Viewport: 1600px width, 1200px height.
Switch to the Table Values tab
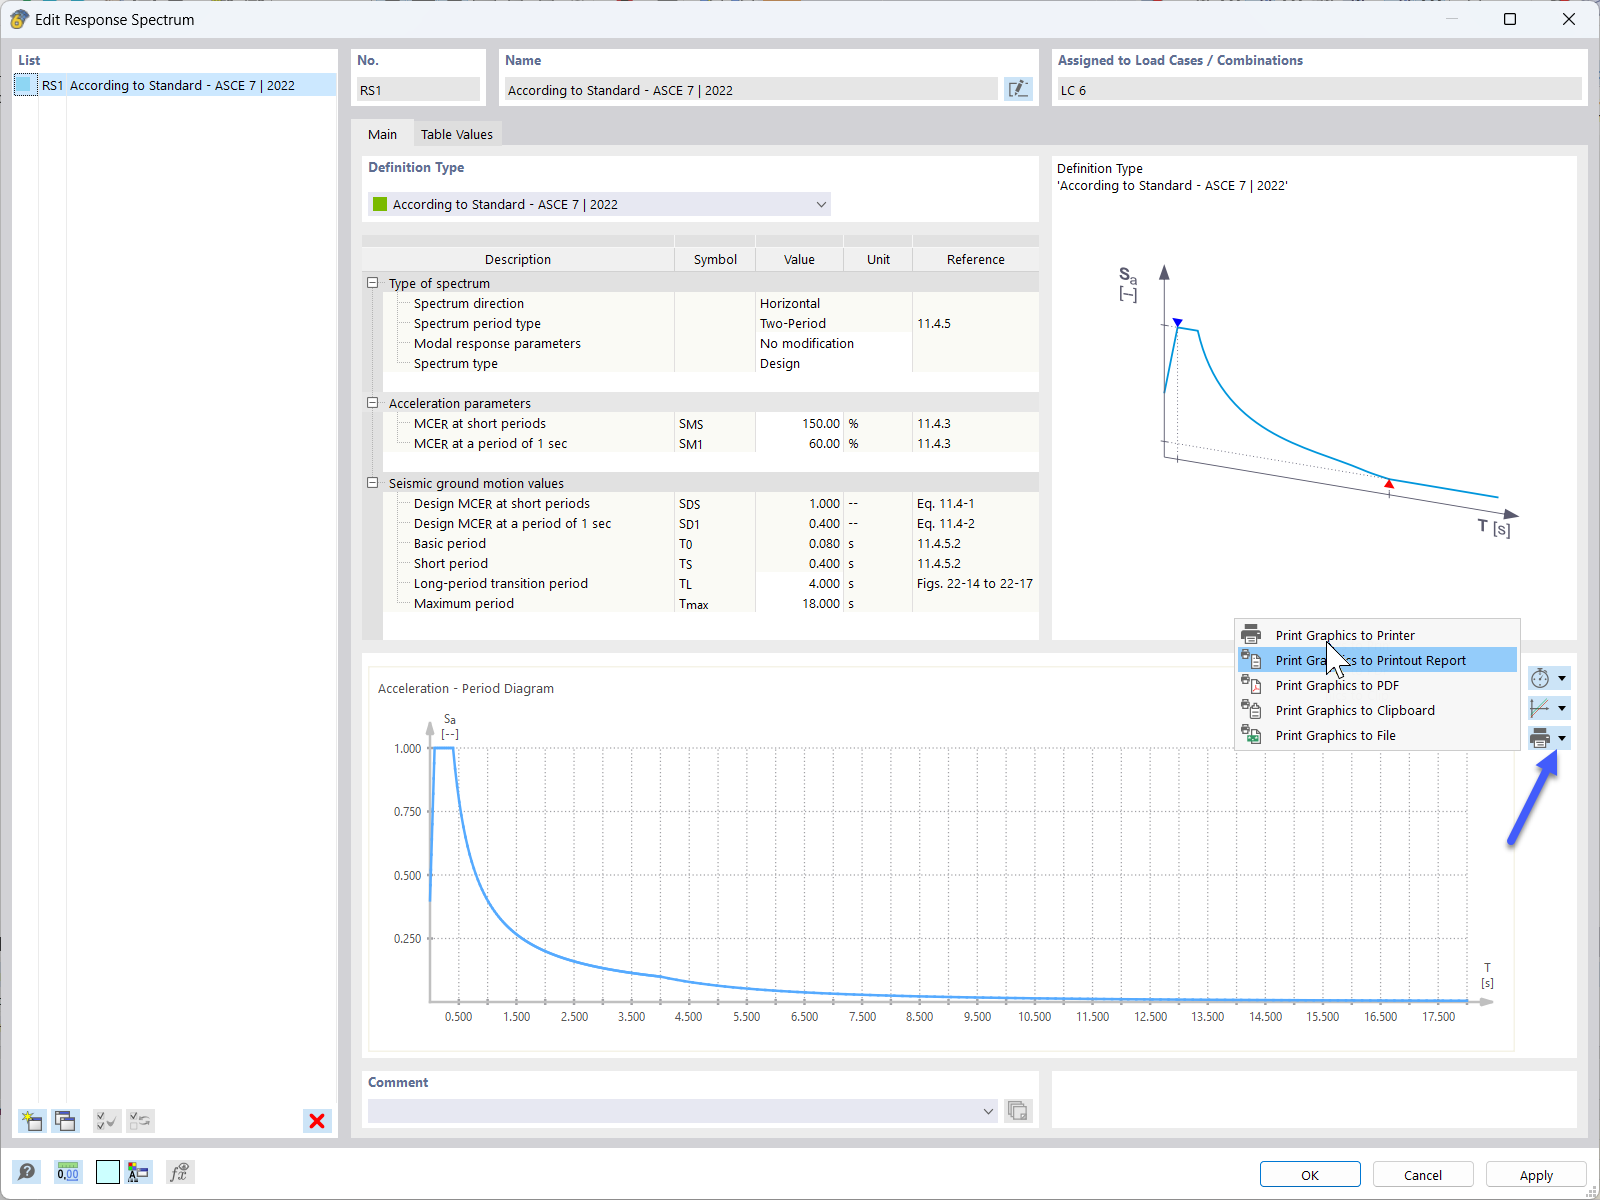point(456,134)
